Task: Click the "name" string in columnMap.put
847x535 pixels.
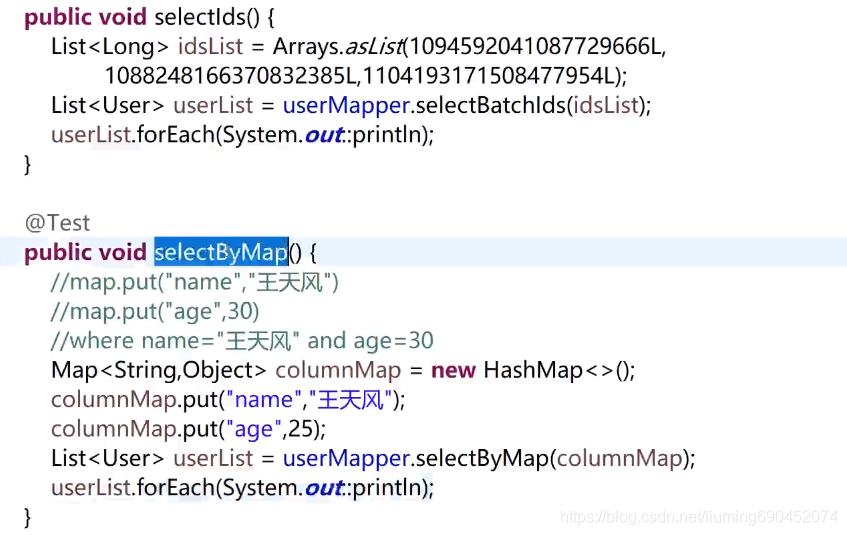Action: click(x=264, y=400)
